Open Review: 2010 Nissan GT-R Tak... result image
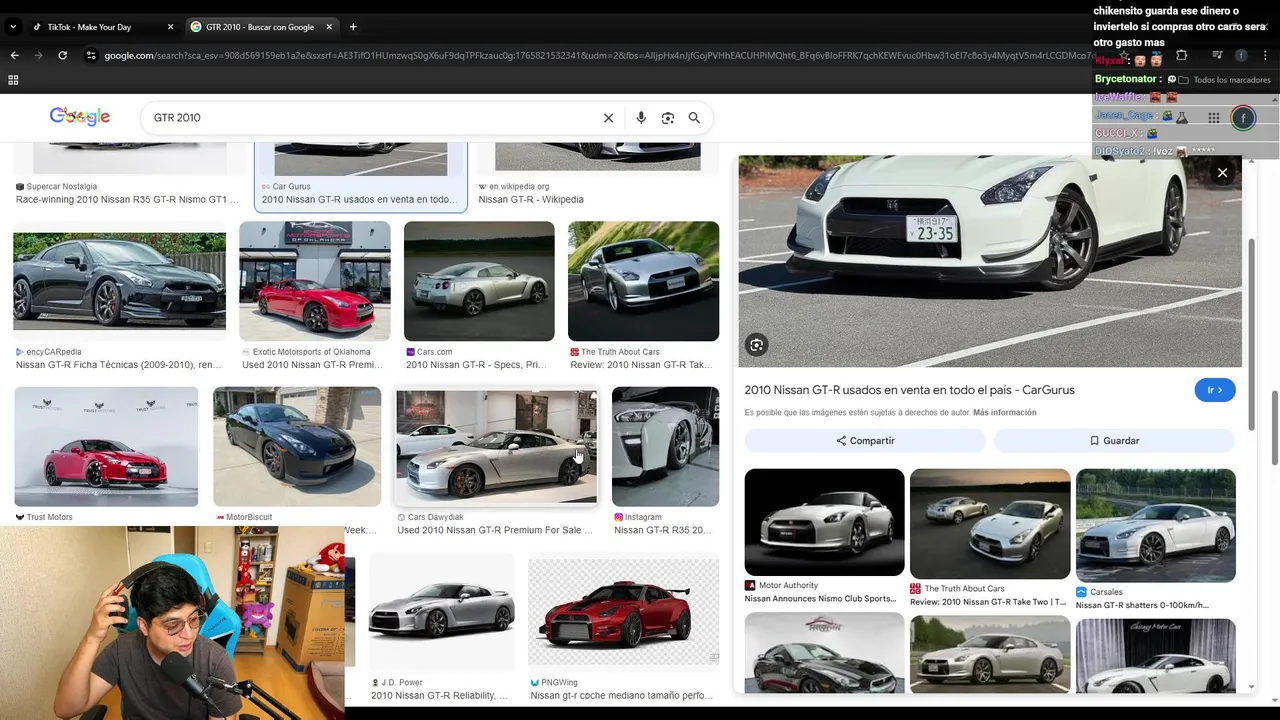The height and width of the screenshot is (720, 1280). tap(643, 281)
